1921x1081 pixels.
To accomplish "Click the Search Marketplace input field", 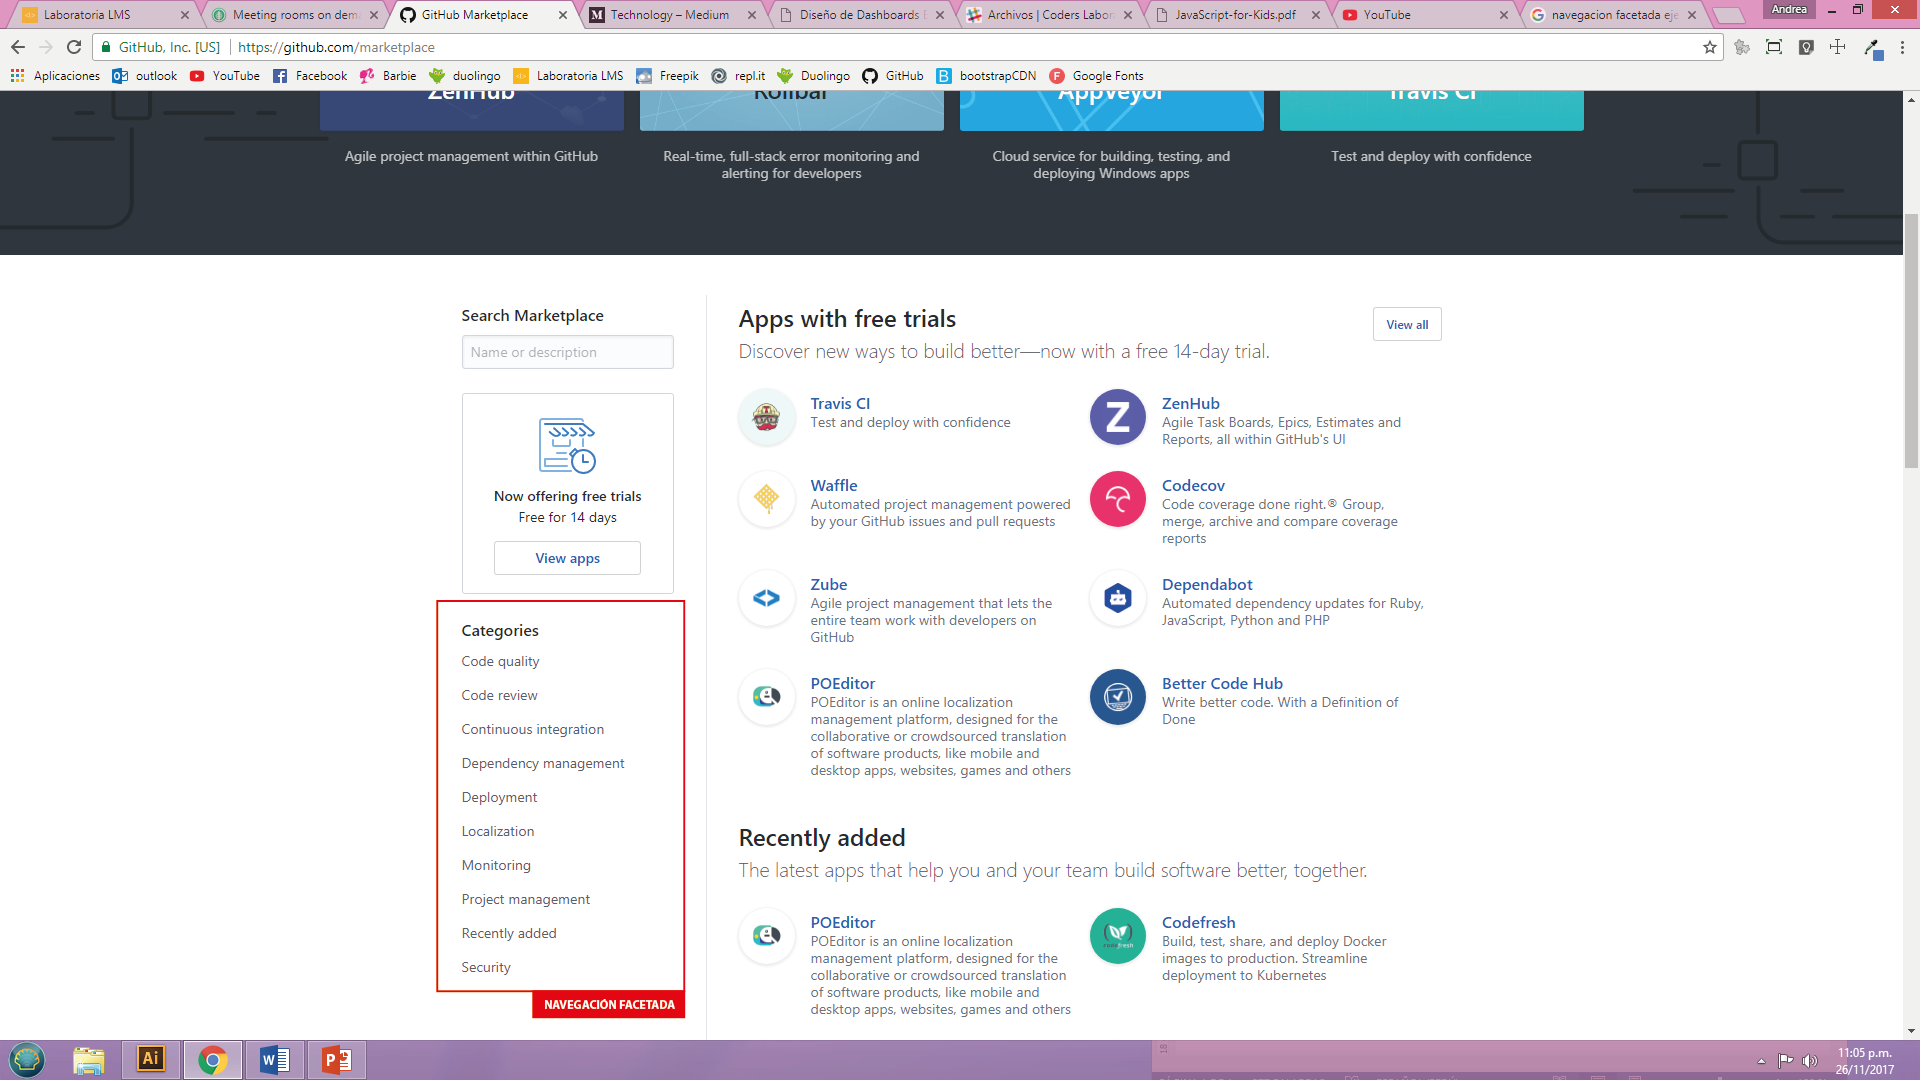I will click(x=567, y=352).
